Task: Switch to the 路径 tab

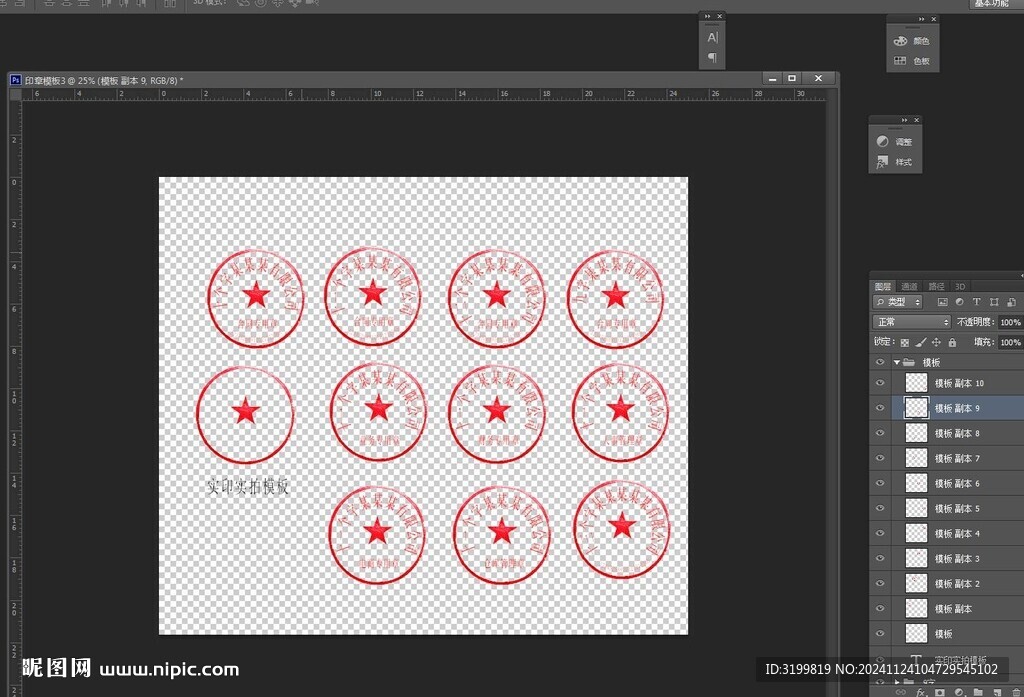Action: pyautogui.click(x=936, y=286)
